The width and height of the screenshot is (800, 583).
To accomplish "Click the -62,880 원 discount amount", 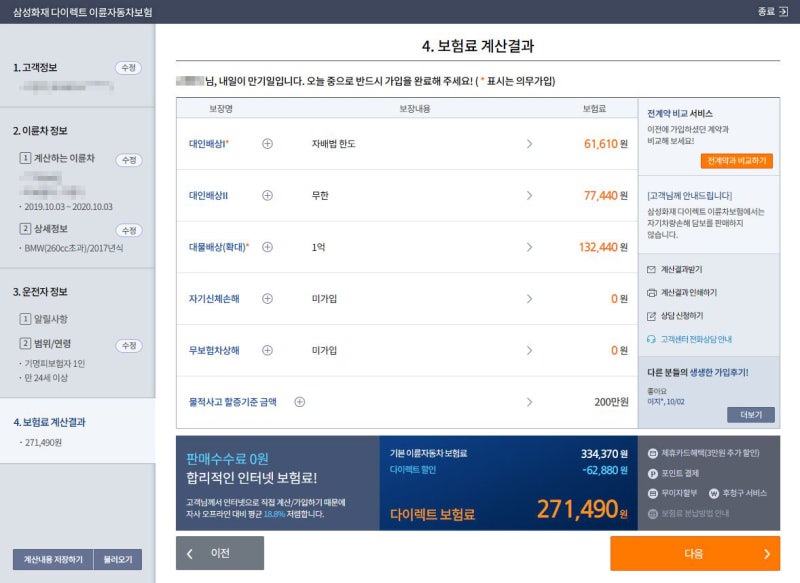I will (x=605, y=470).
